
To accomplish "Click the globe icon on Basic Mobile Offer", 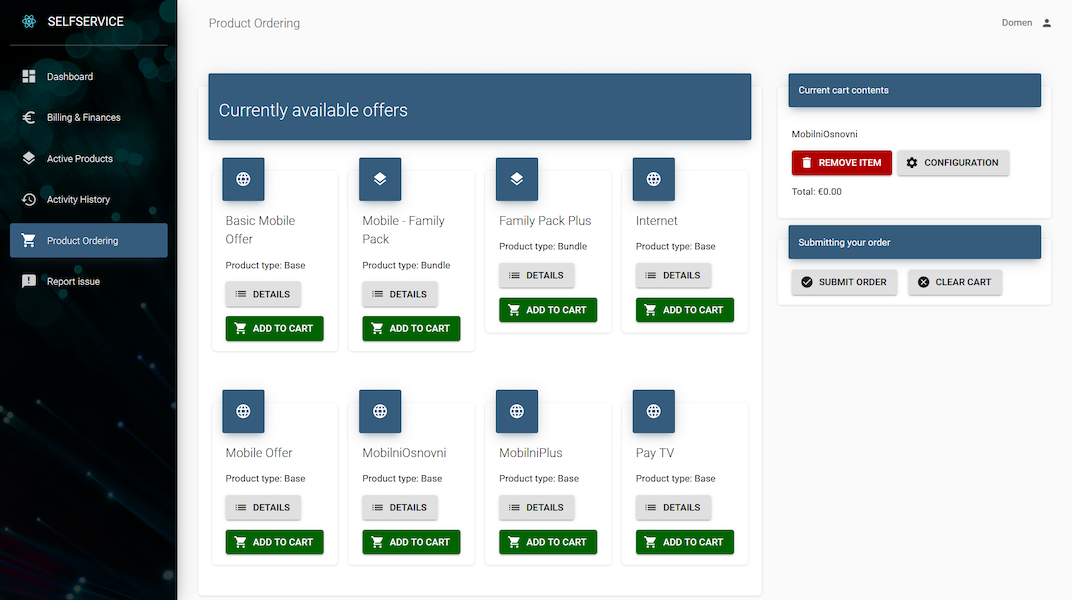I will [x=243, y=179].
